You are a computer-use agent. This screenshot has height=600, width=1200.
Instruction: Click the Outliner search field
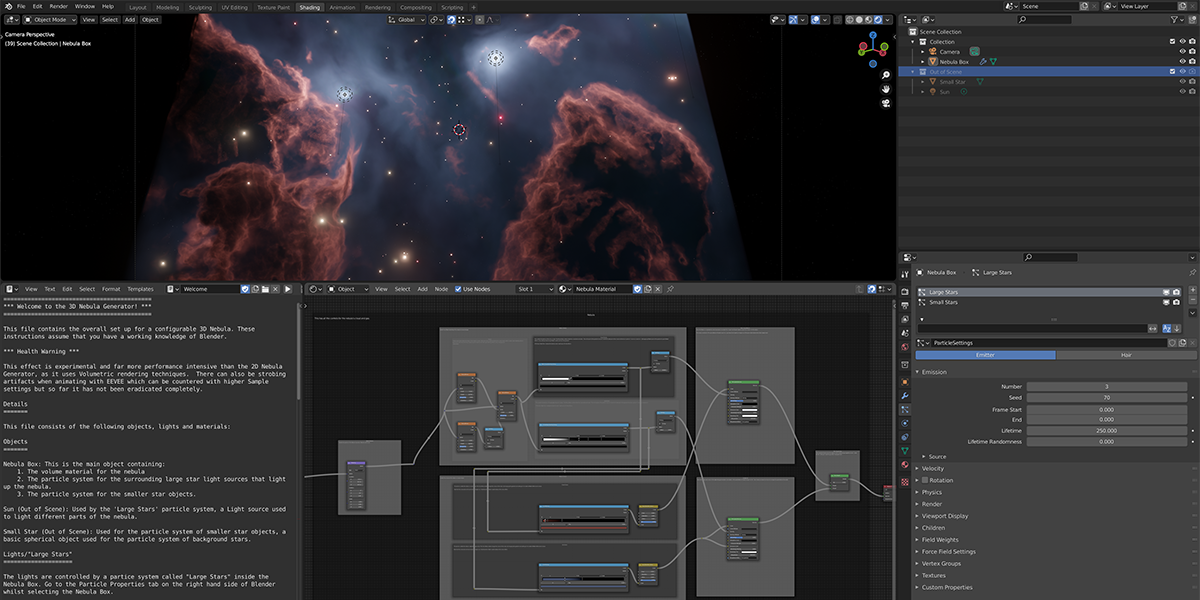[x=1045, y=19]
